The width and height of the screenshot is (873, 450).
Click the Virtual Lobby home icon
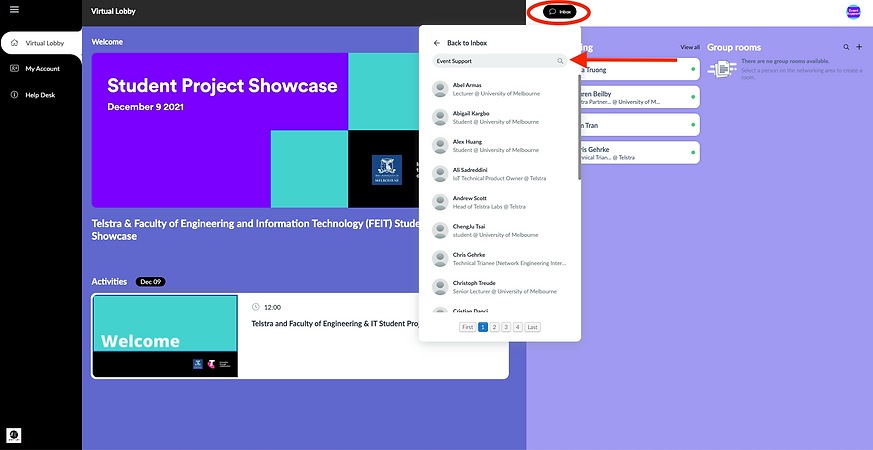point(15,43)
